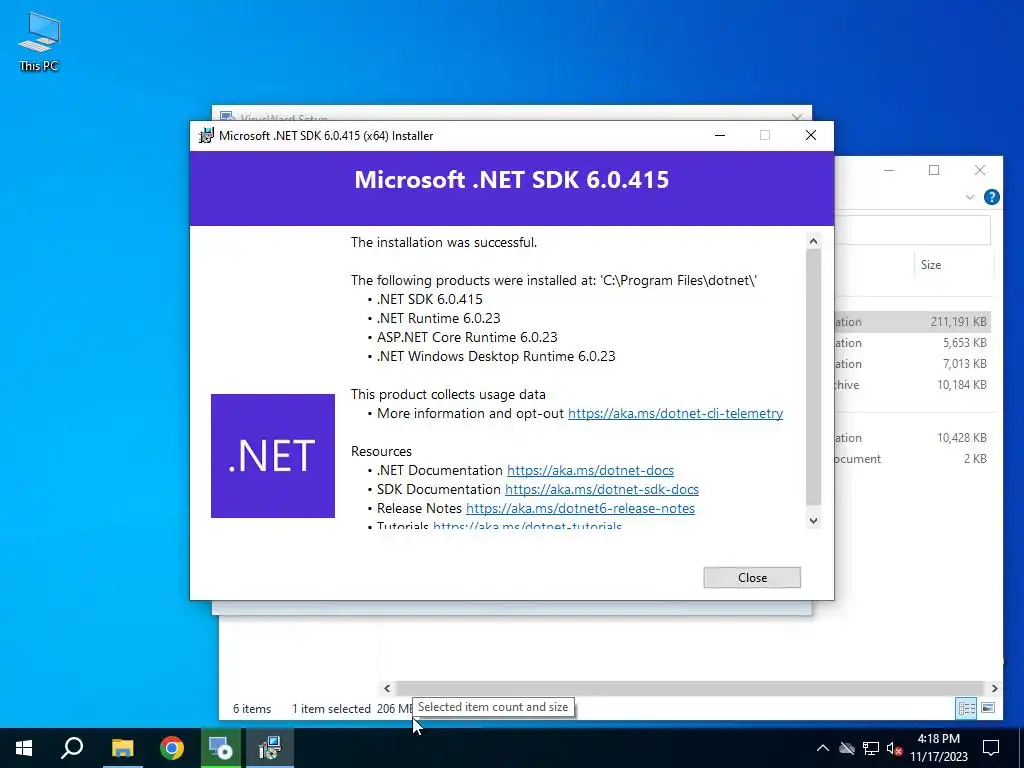Click the .NET purple logo image
Screen dimensions: 1024x768
pyautogui.click(x=273, y=456)
